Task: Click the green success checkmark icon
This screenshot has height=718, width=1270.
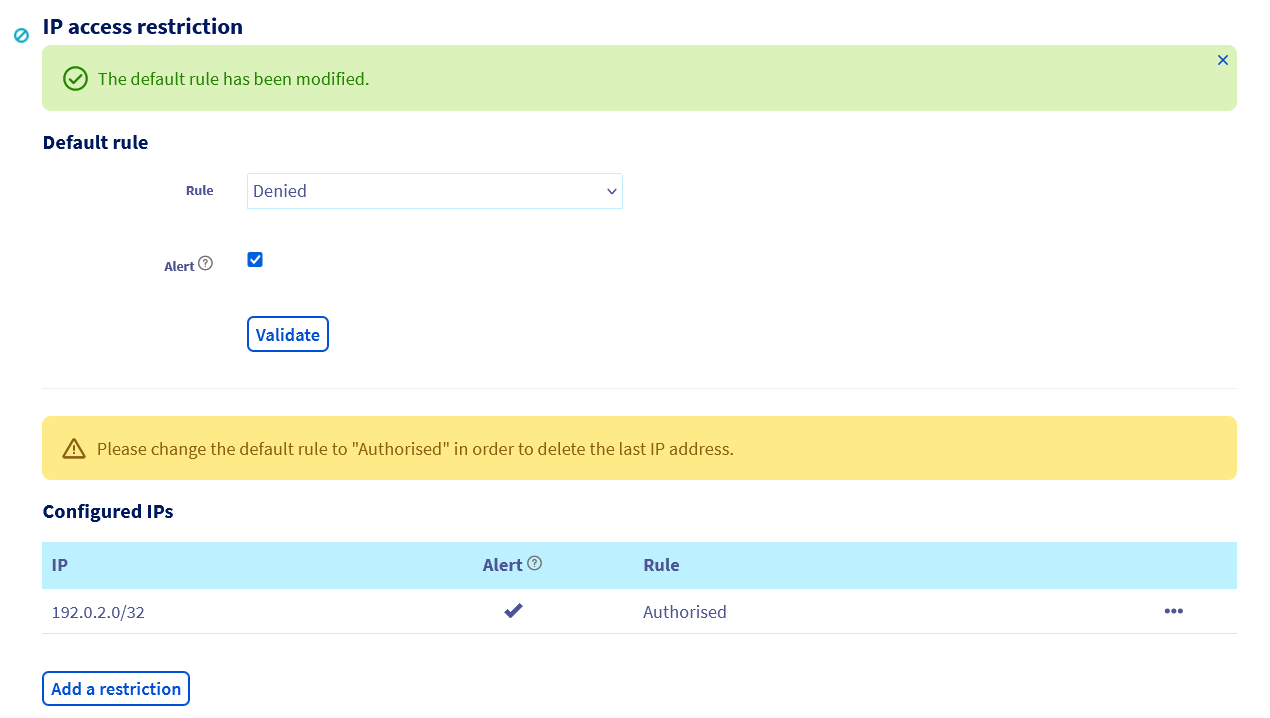Action: (75, 79)
